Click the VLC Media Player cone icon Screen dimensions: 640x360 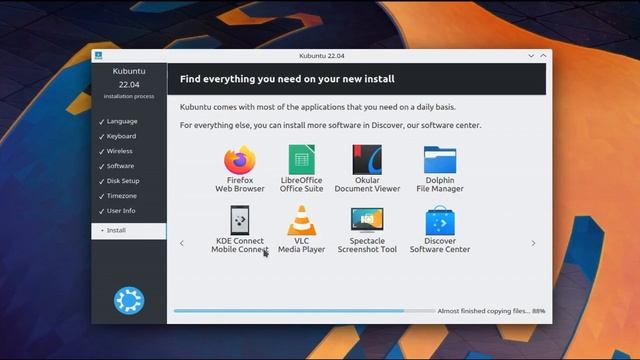click(x=302, y=220)
